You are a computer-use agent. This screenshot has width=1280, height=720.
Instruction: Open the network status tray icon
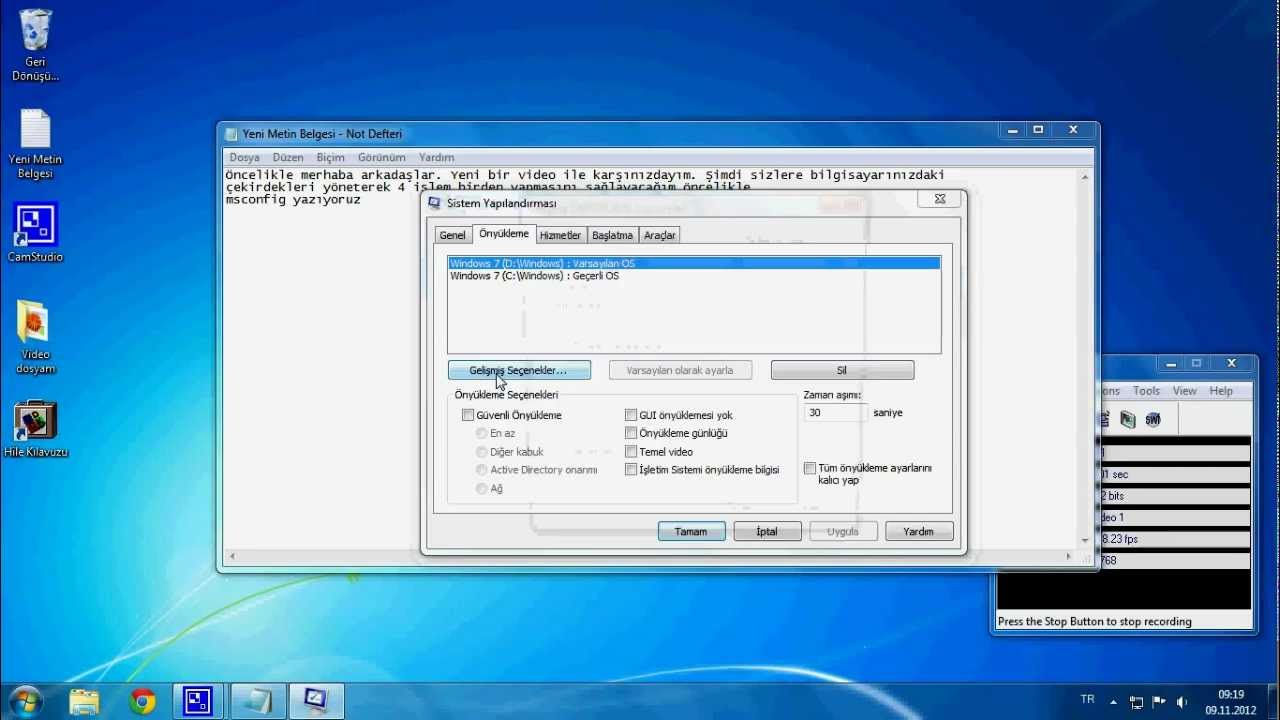(1136, 702)
